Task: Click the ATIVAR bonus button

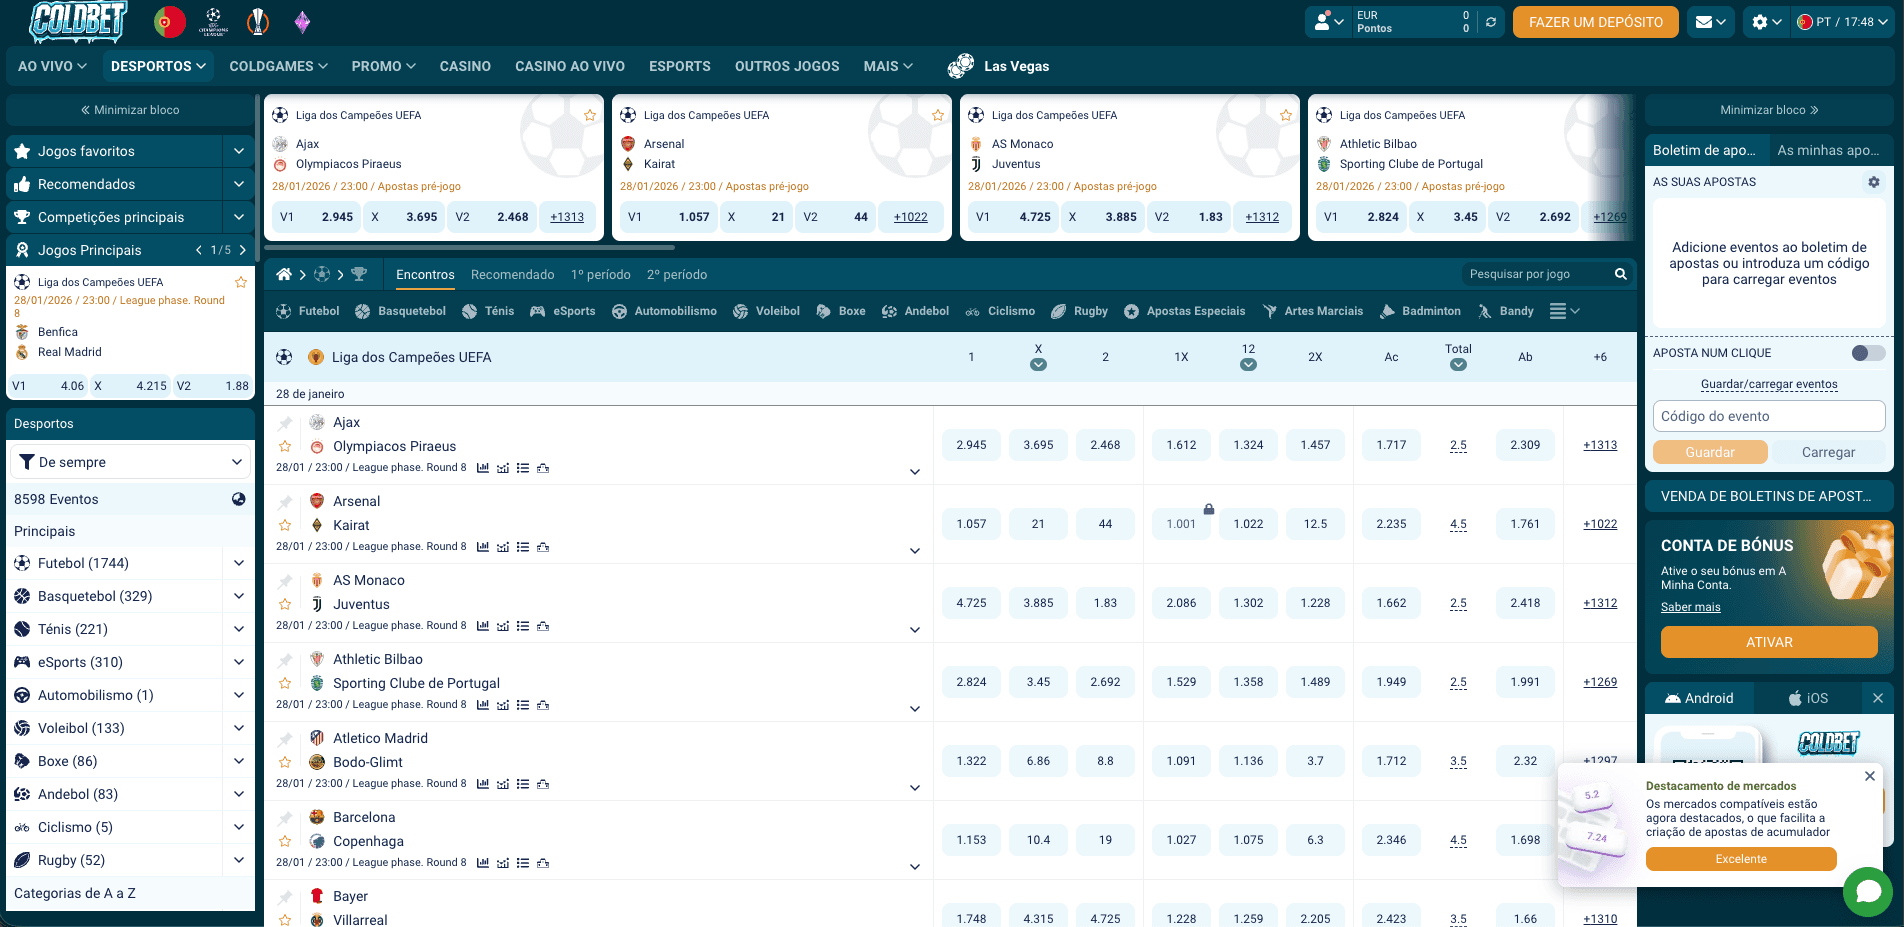Action: 1769,642
